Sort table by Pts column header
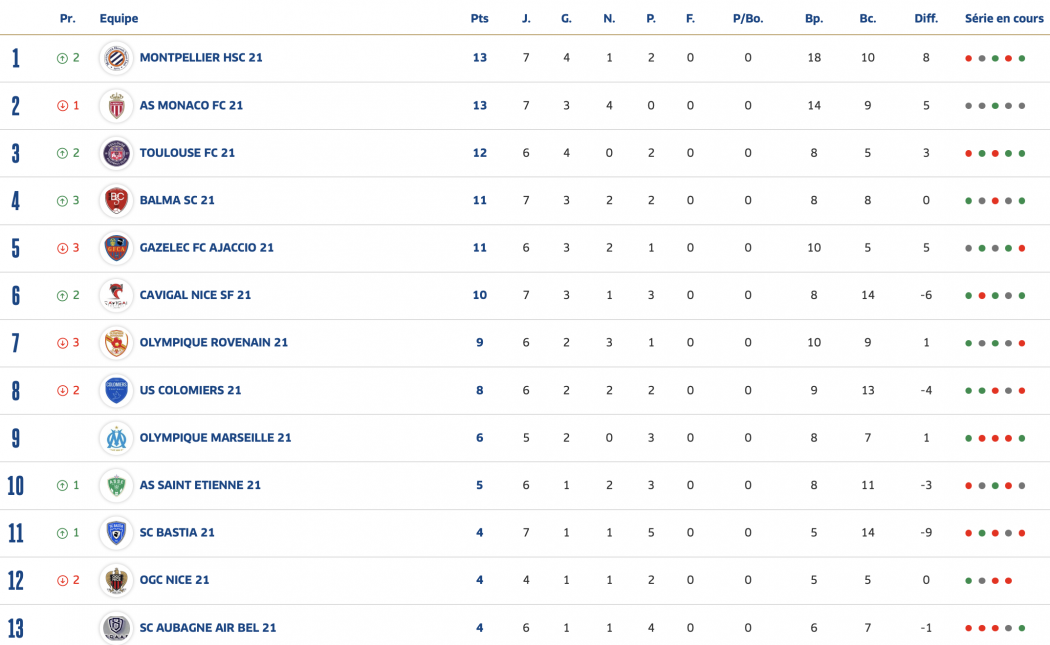The height and width of the screenshot is (645, 1050). pyautogui.click(x=479, y=18)
